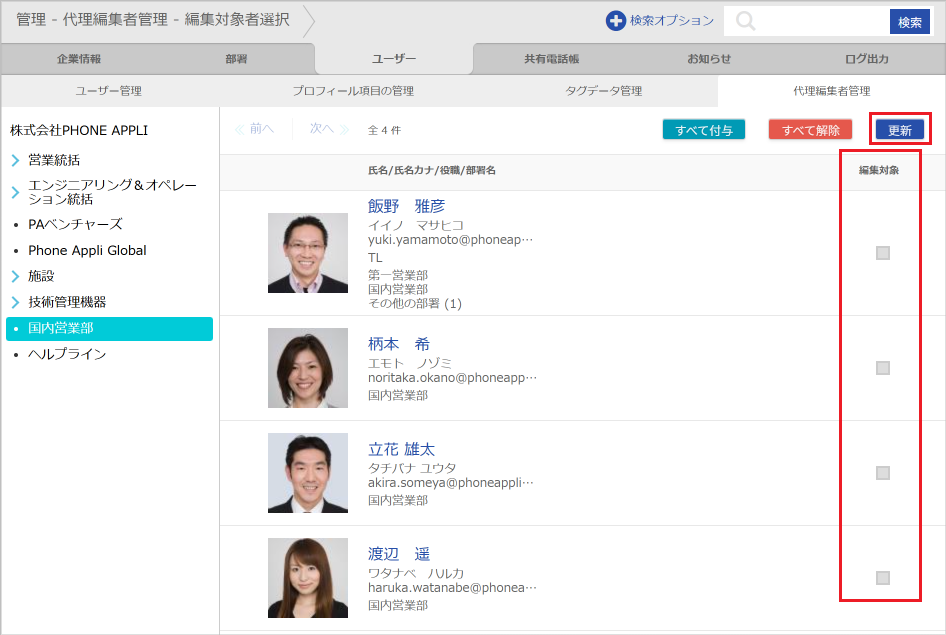
Task: Click the profile photo of 飯野 雅彦
Action: pos(308,253)
